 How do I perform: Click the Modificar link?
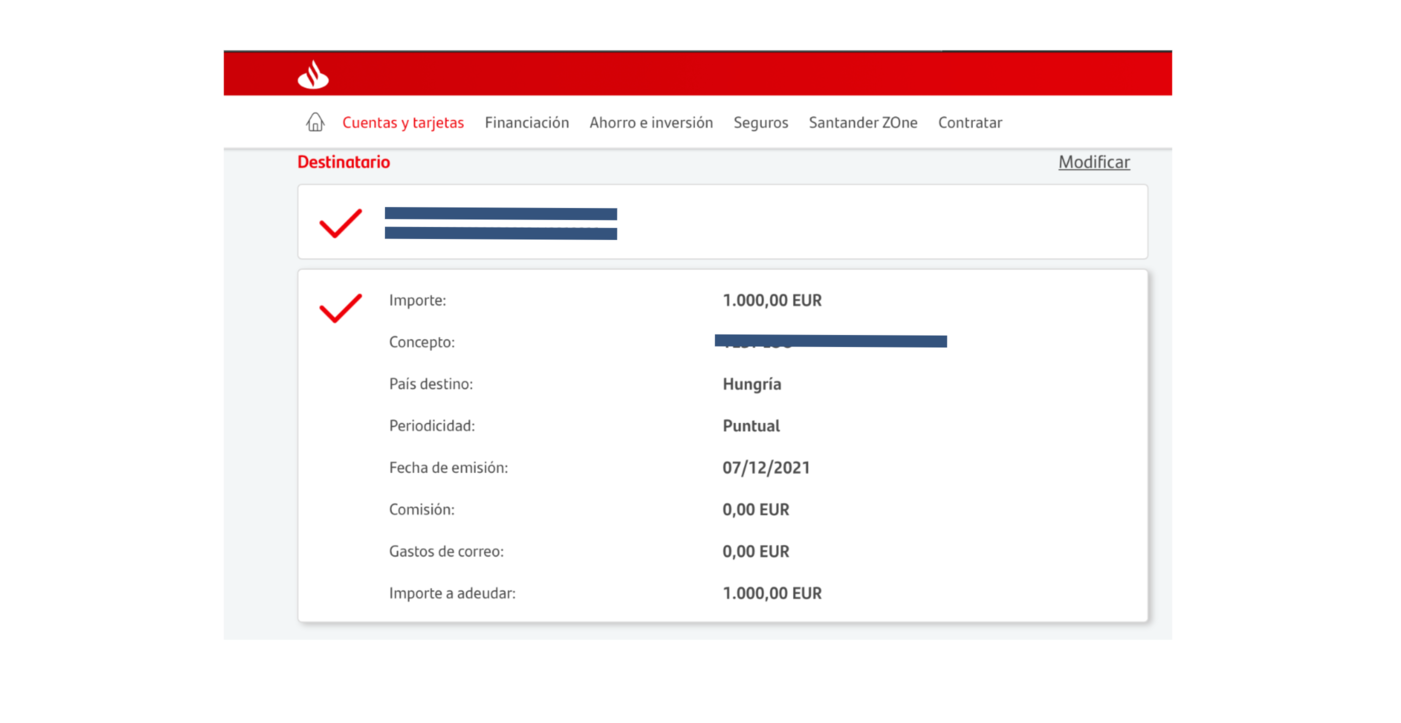point(1094,161)
